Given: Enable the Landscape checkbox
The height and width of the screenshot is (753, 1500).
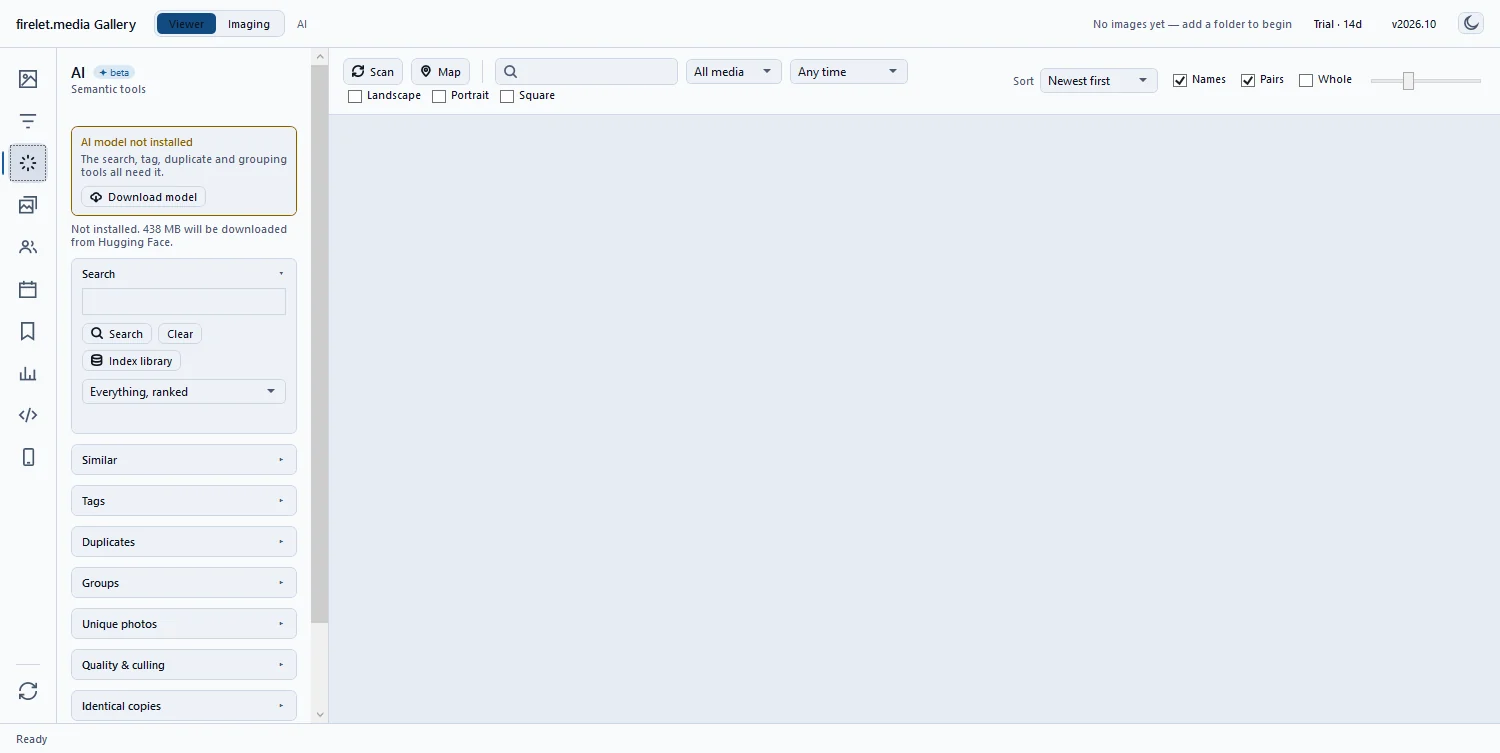Looking at the screenshot, I should point(355,96).
